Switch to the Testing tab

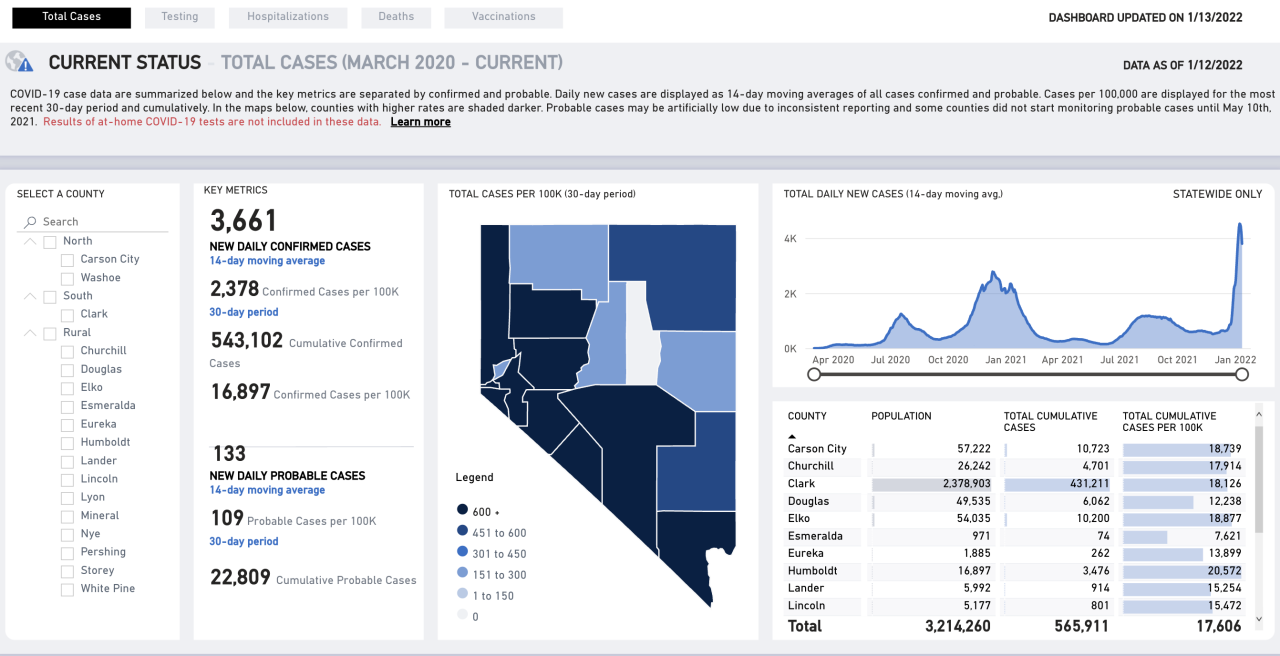[179, 17]
